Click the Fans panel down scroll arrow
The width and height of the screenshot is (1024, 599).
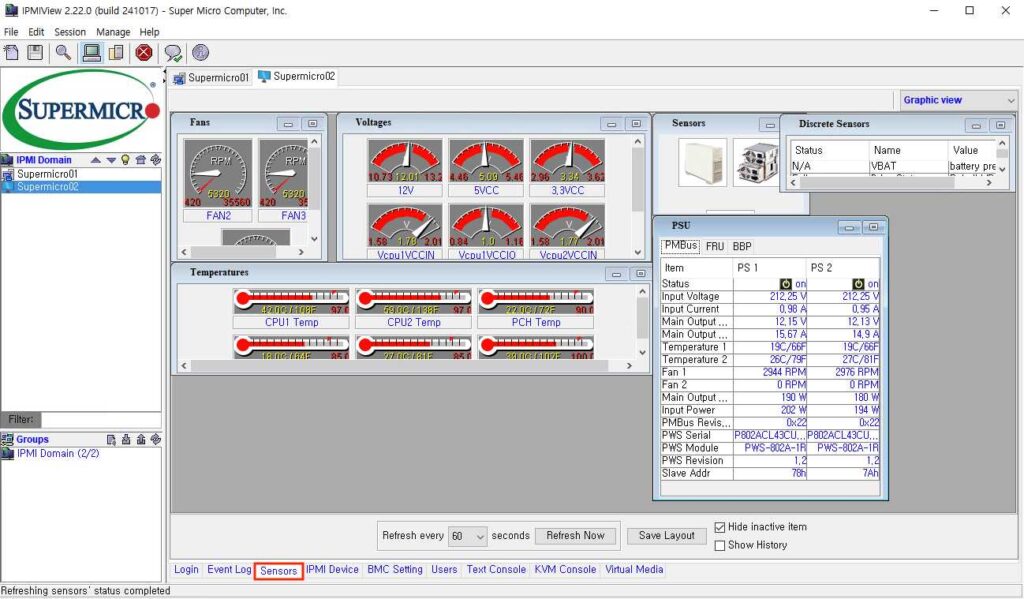pos(315,239)
